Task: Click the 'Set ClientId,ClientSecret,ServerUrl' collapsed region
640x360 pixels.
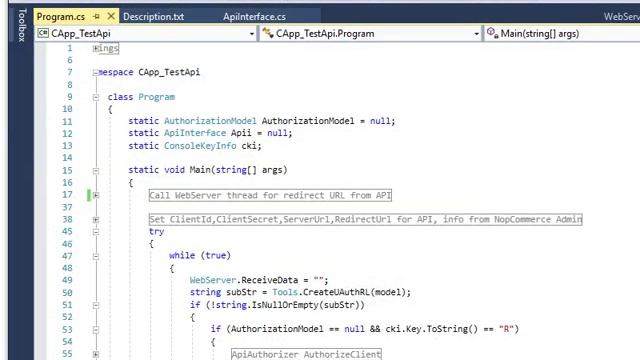Action: (x=365, y=219)
